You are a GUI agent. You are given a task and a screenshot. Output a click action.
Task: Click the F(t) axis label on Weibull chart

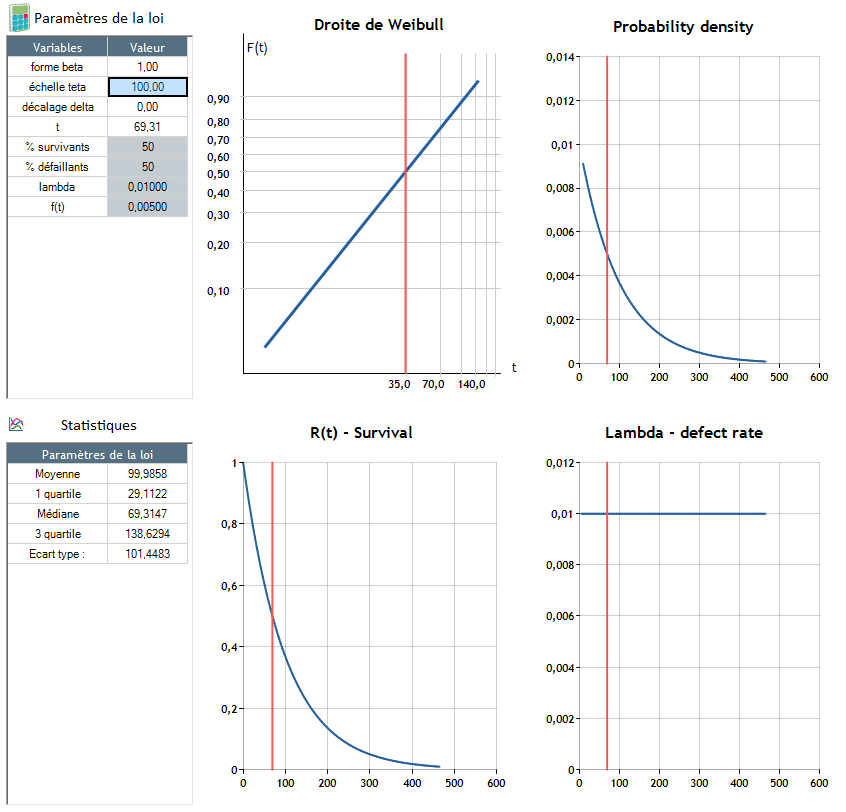(x=257, y=48)
